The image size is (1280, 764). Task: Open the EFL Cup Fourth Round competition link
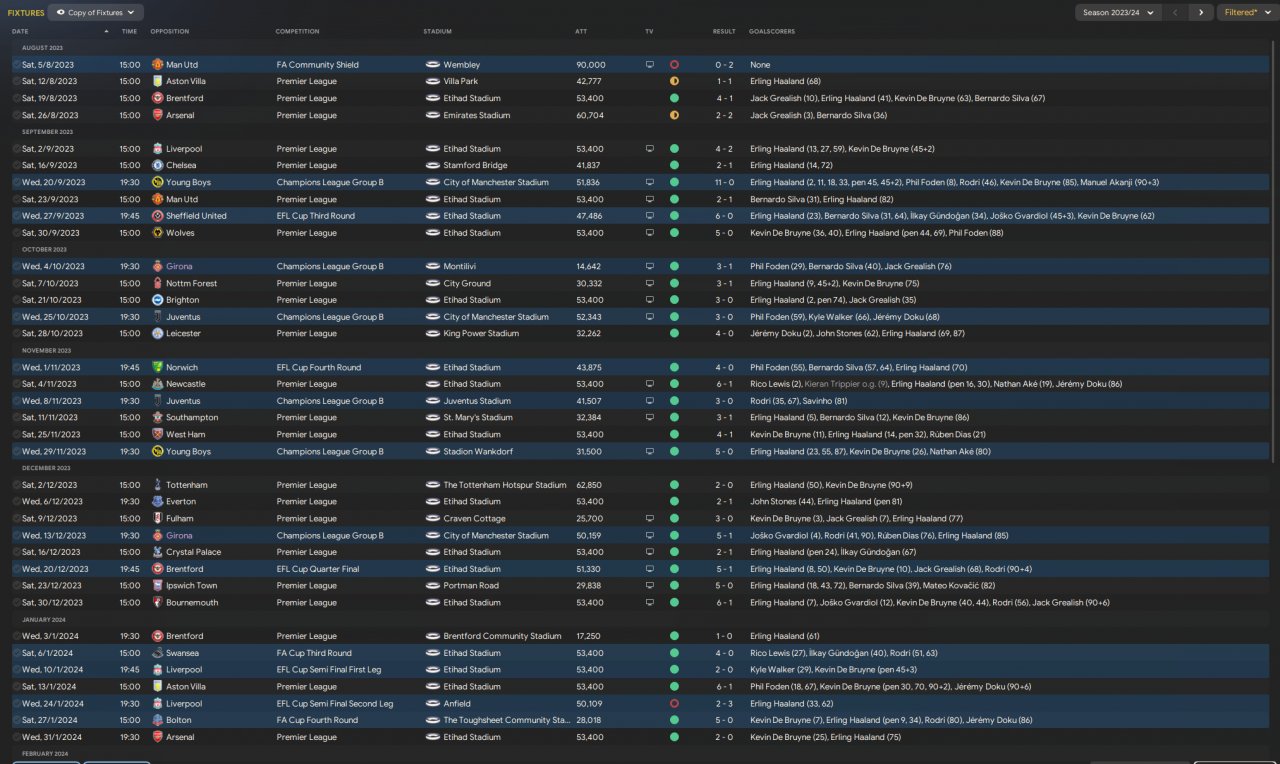(x=318, y=367)
